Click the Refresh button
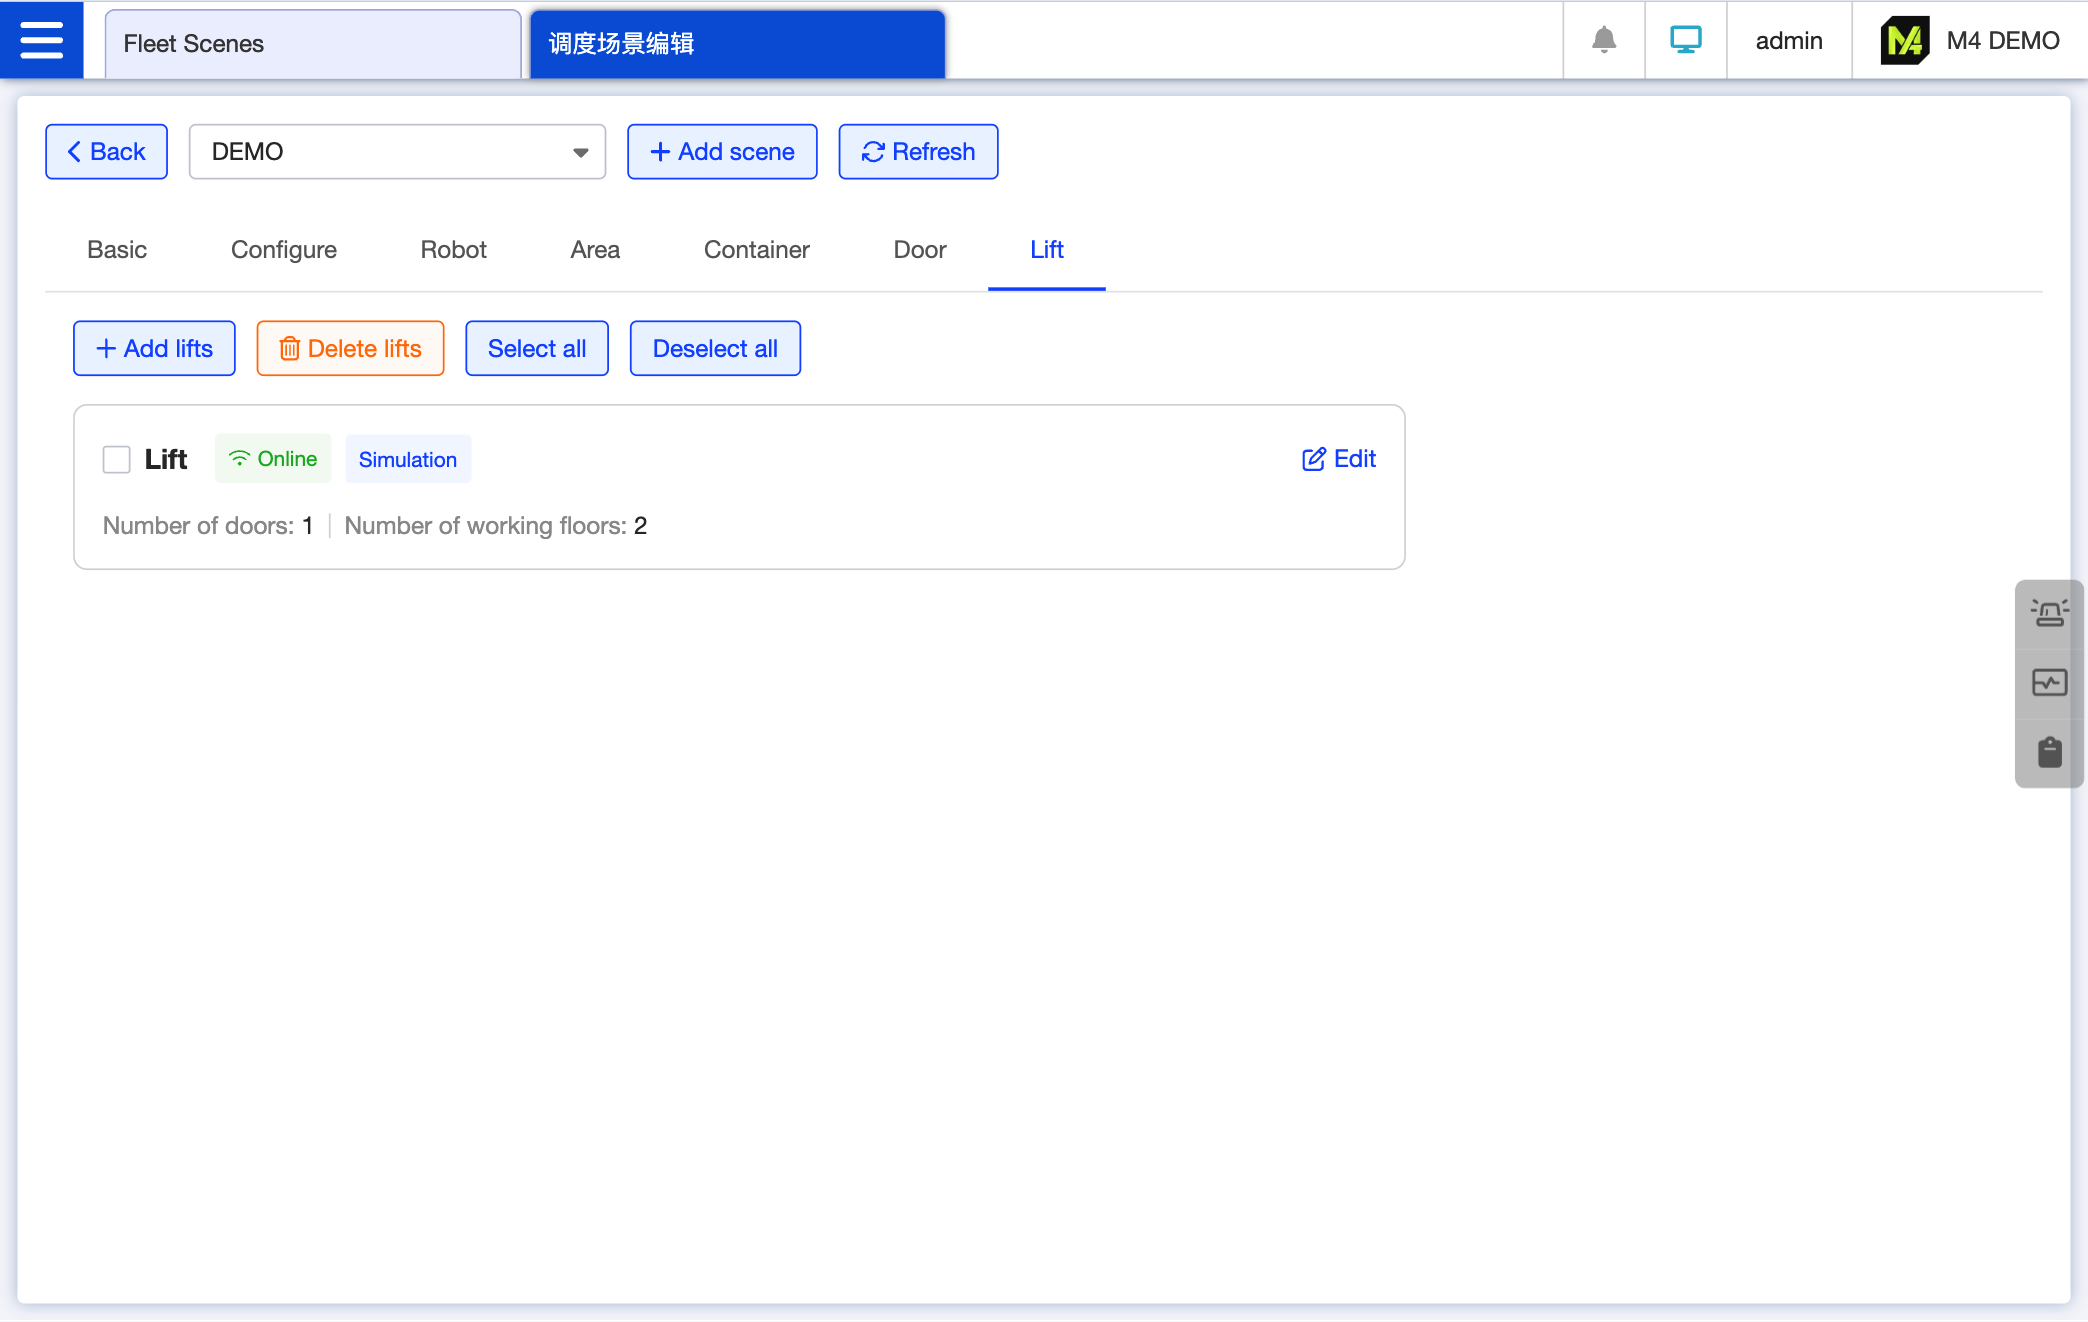The height and width of the screenshot is (1322, 2088). [x=918, y=152]
